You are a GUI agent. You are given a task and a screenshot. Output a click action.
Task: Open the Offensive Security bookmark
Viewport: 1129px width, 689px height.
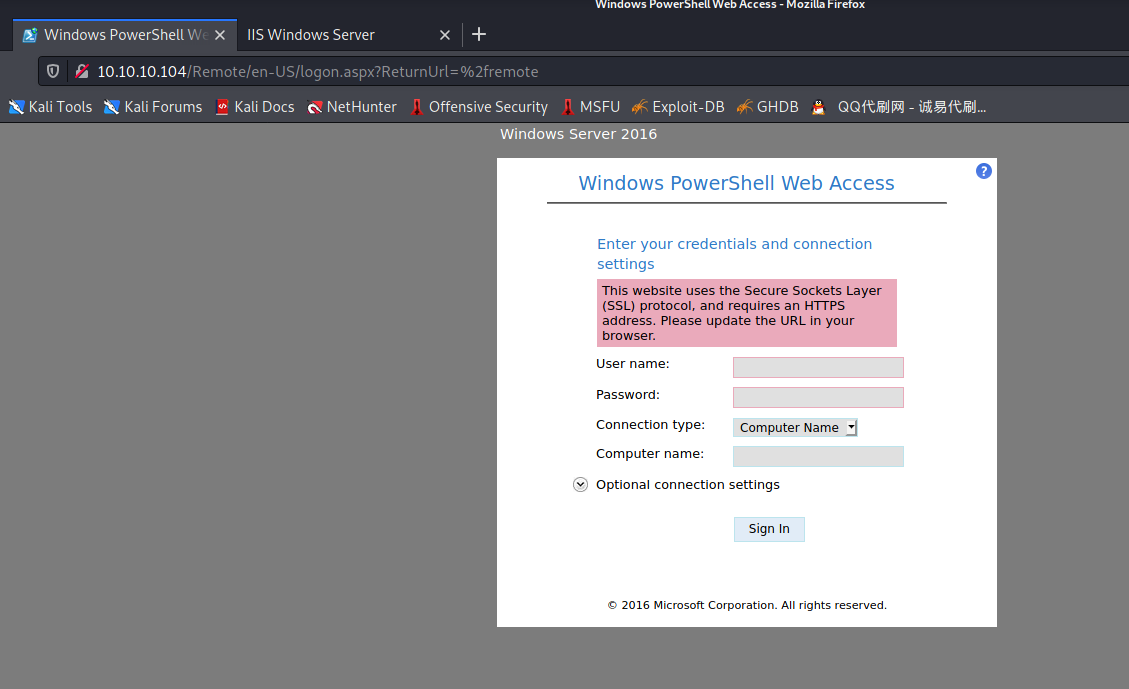click(479, 107)
